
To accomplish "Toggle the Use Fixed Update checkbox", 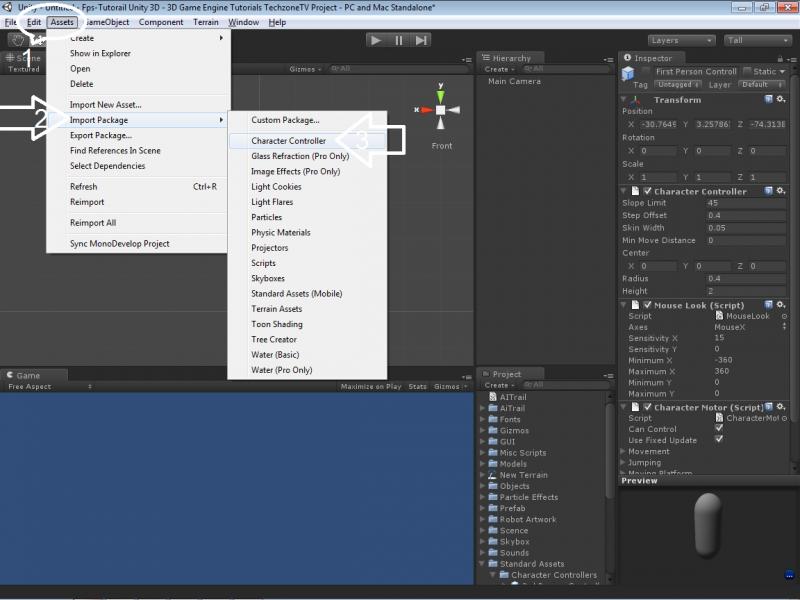I will point(718,440).
